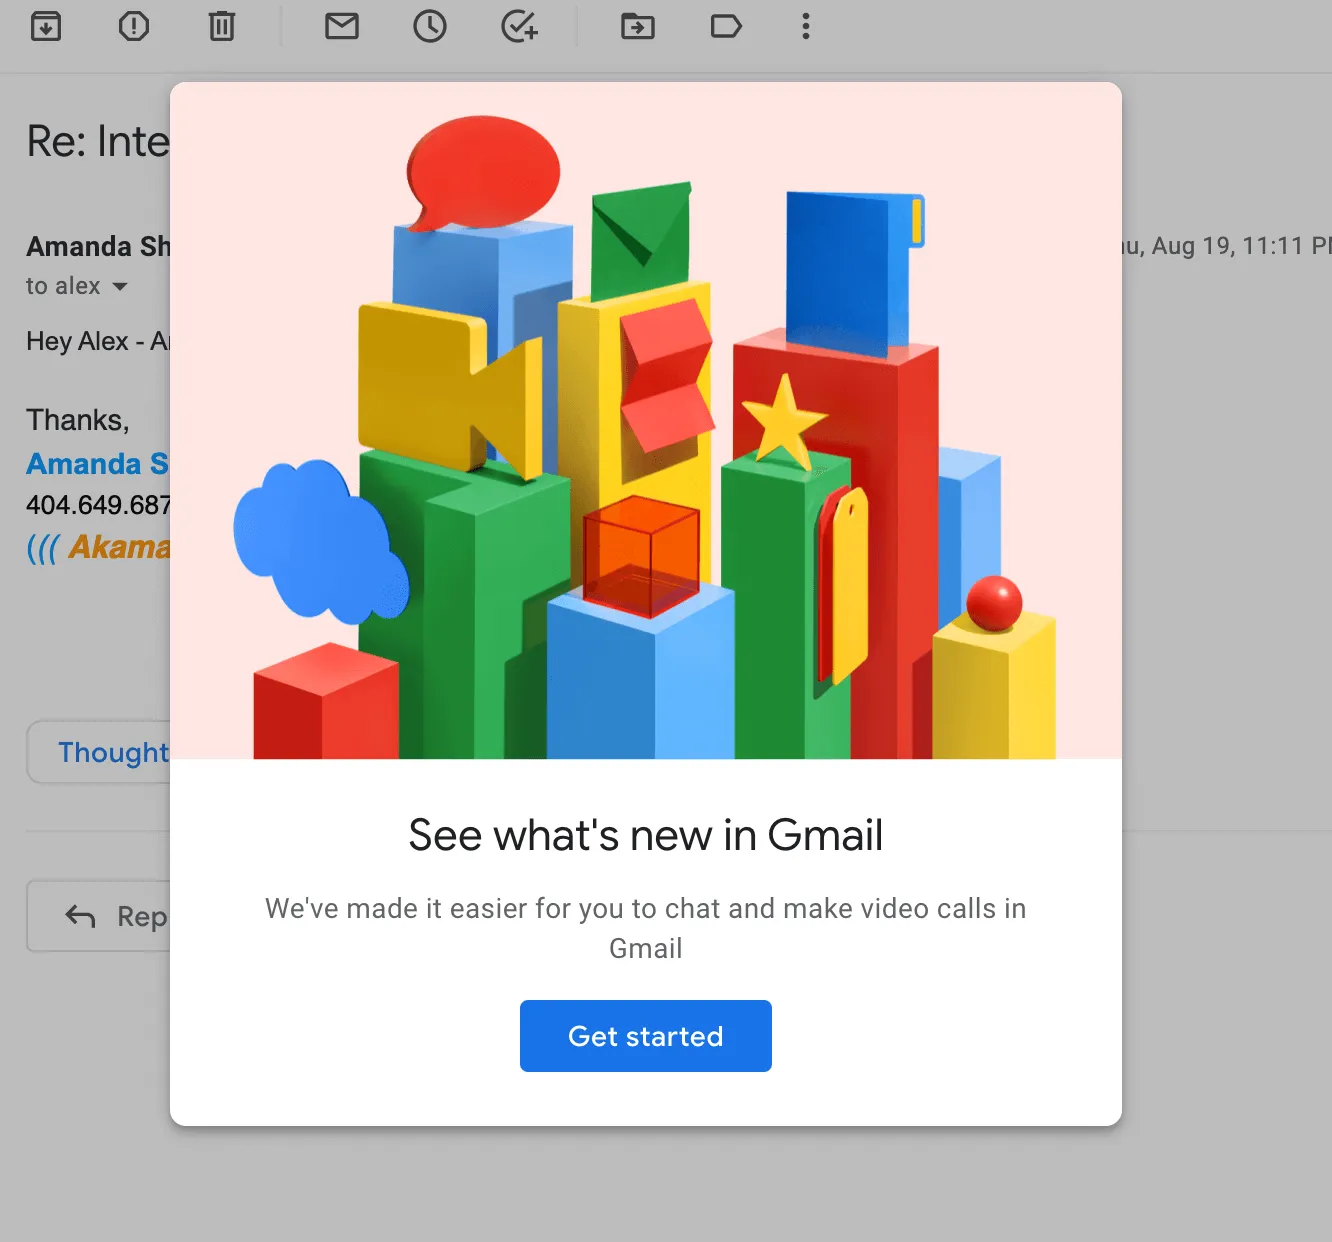This screenshot has height=1242, width=1332.
Task: Click the Archive icon in toolbar
Action: pyautogui.click(x=46, y=26)
